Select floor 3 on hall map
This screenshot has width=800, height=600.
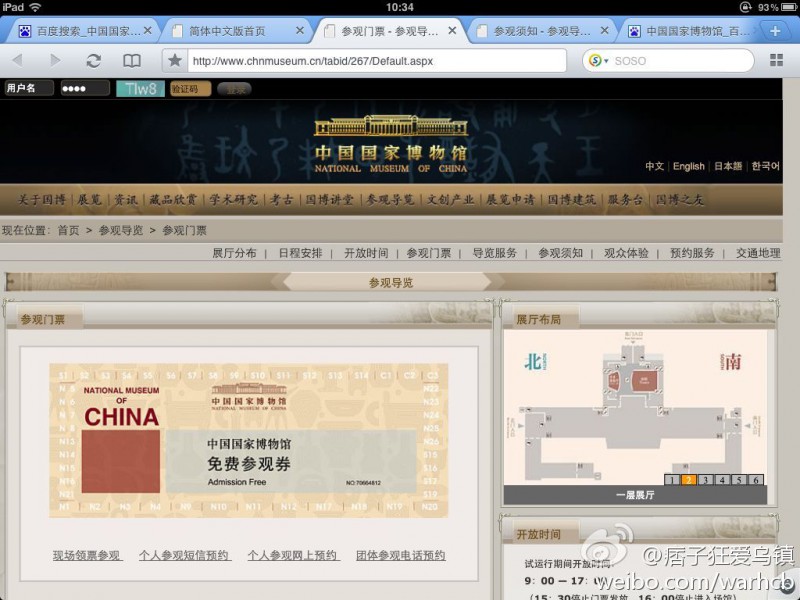pyautogui.click(x=706, y=480)
